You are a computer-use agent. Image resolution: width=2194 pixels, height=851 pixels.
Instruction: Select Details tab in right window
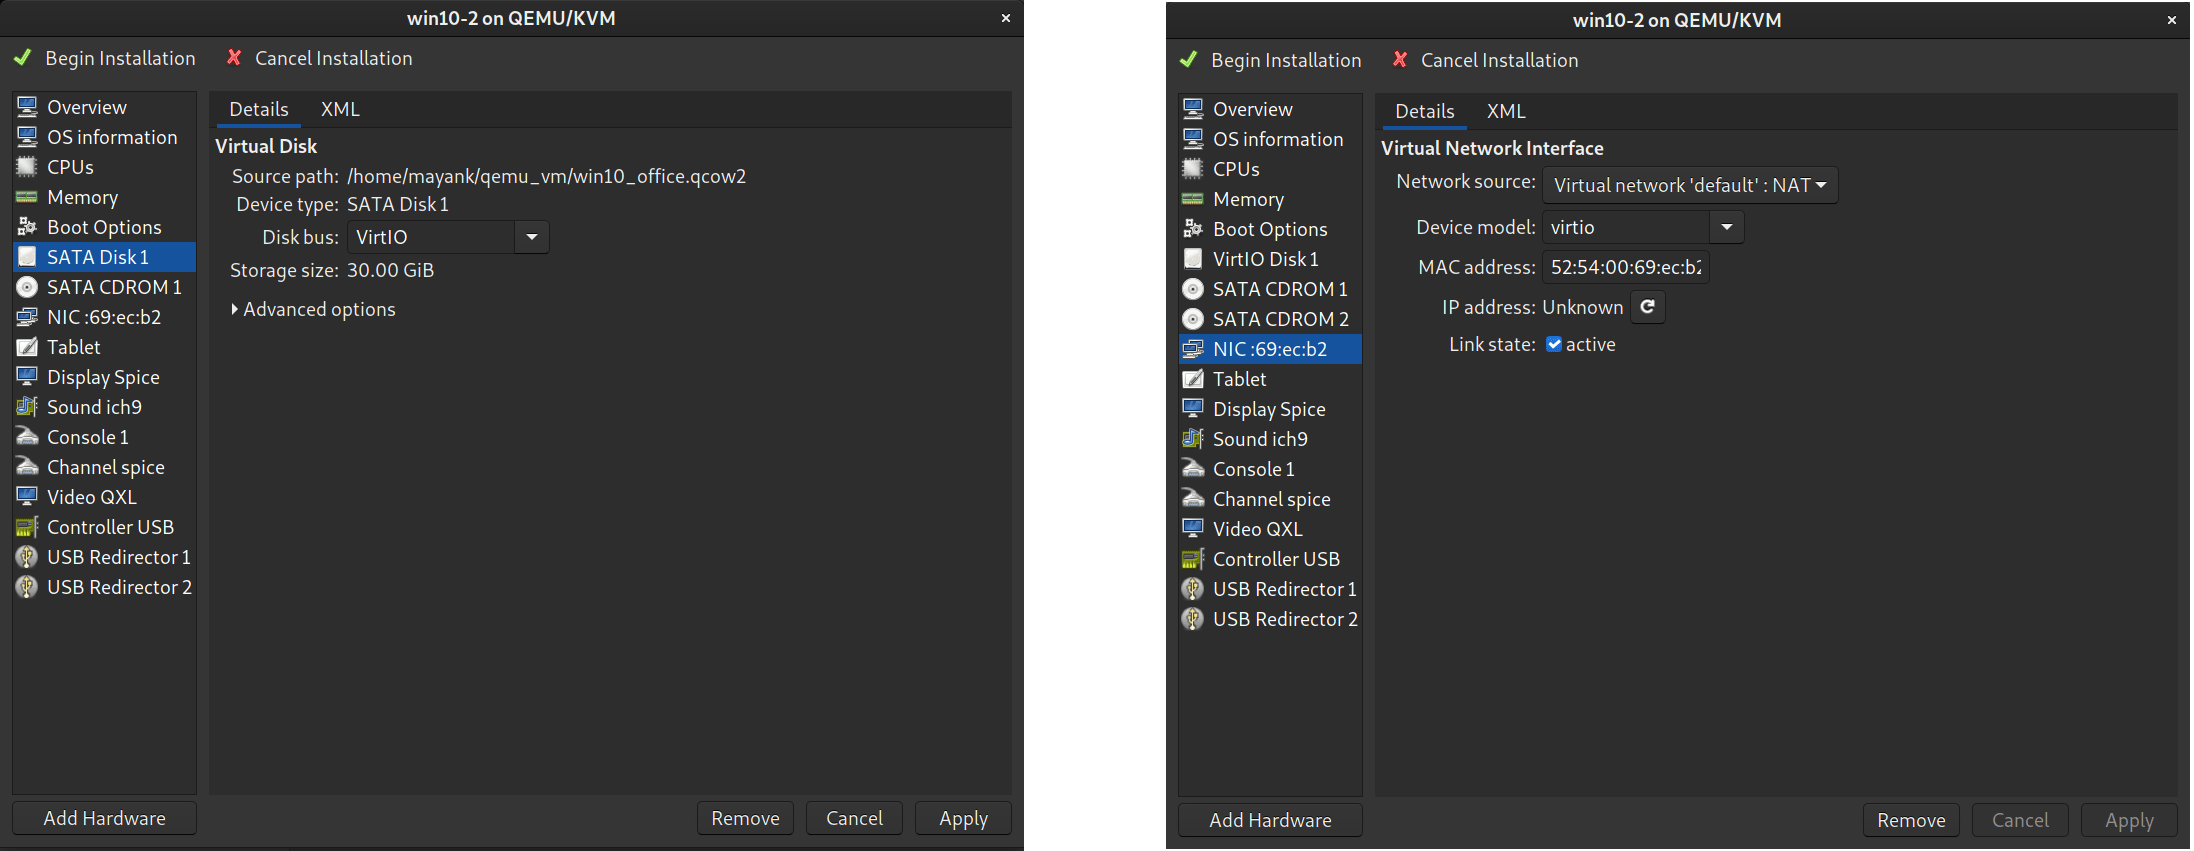(1425, 111)
